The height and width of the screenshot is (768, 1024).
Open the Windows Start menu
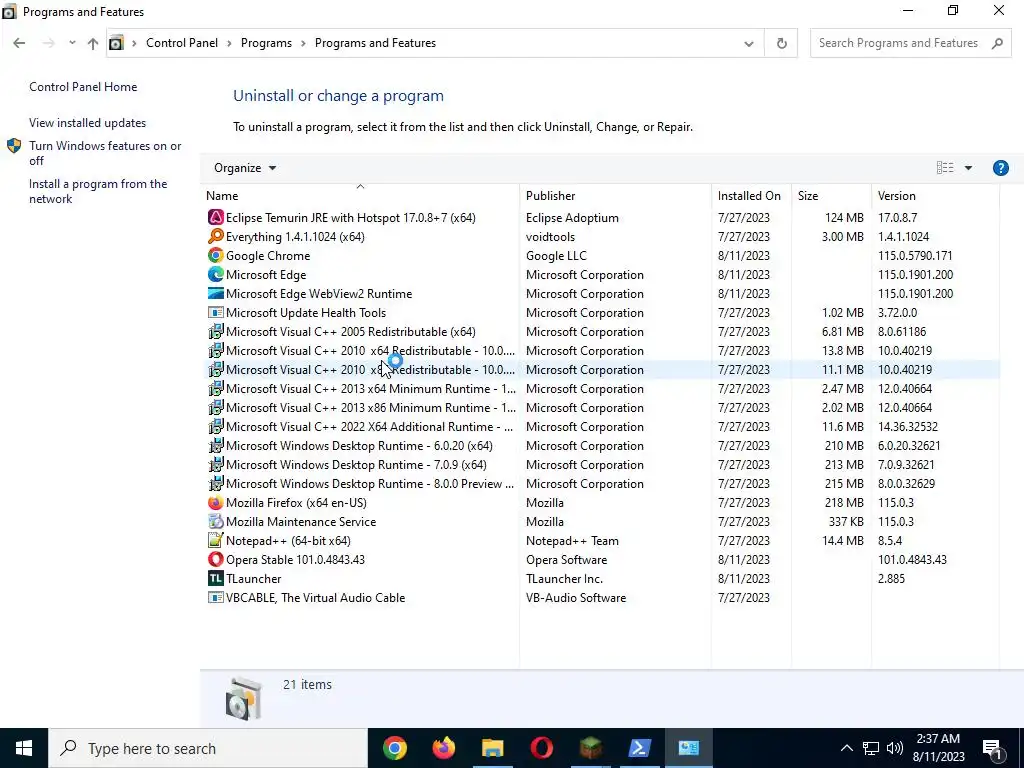click(24, 748)
